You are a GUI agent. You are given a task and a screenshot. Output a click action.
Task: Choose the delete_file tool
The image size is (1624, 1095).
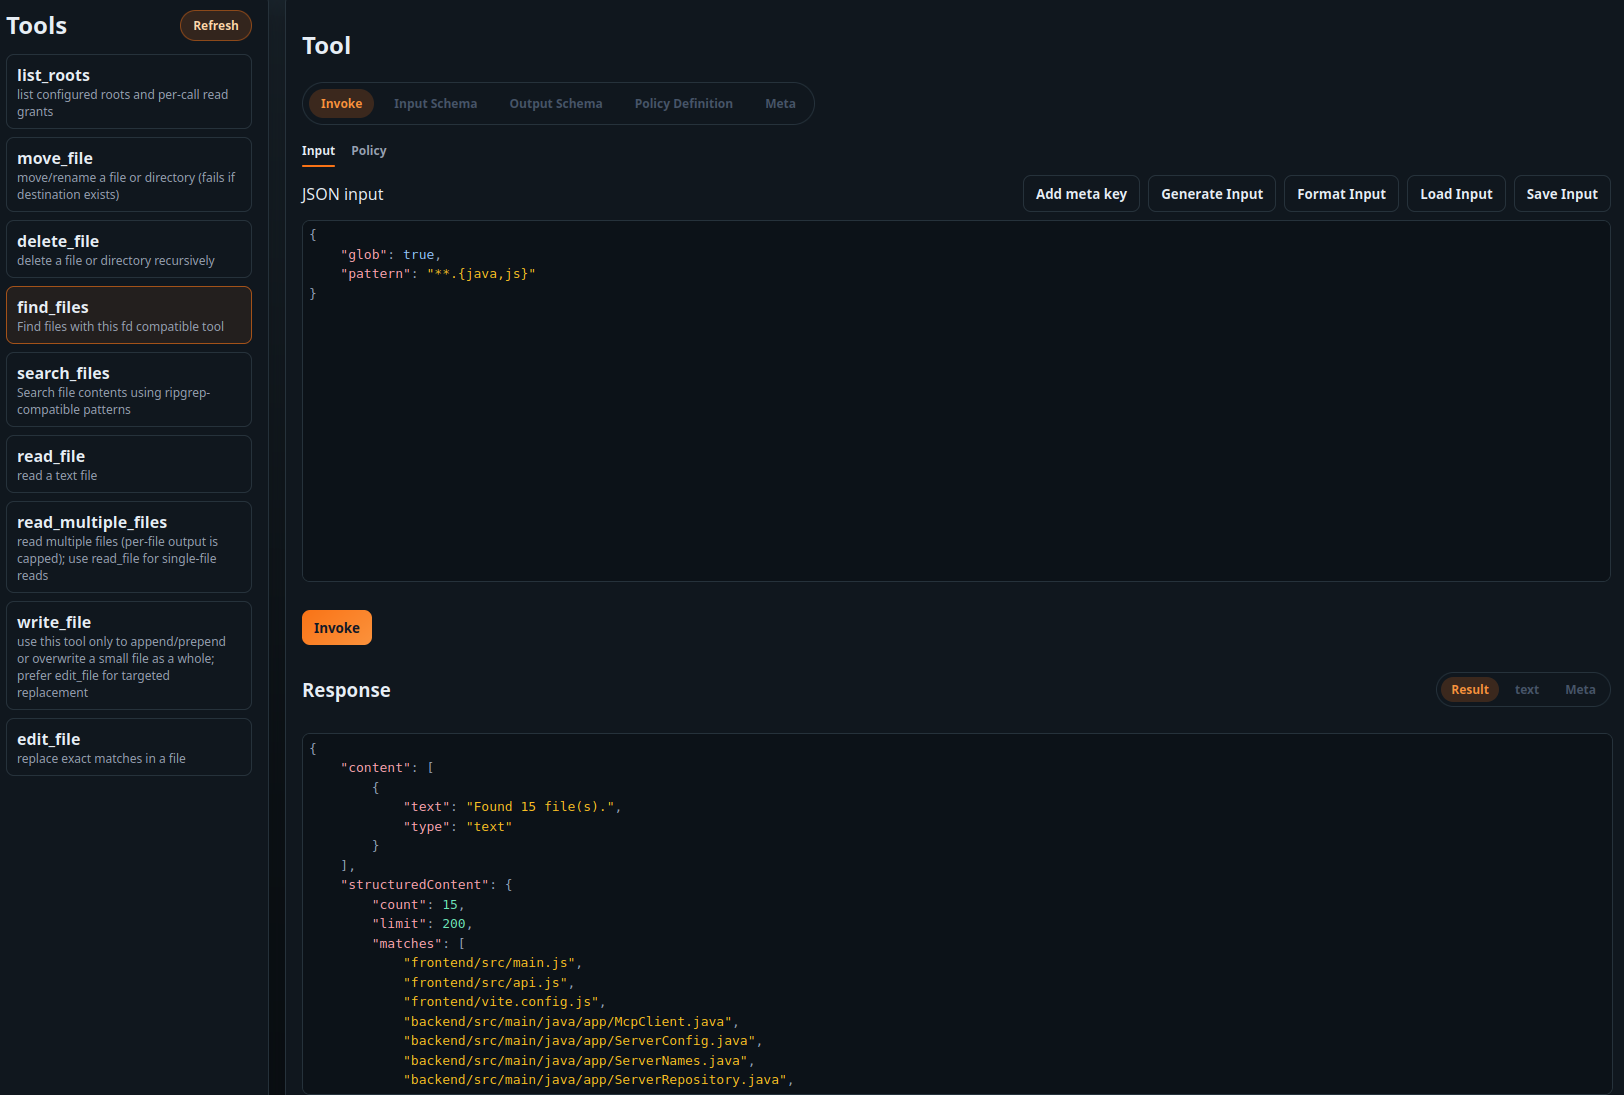128,250
